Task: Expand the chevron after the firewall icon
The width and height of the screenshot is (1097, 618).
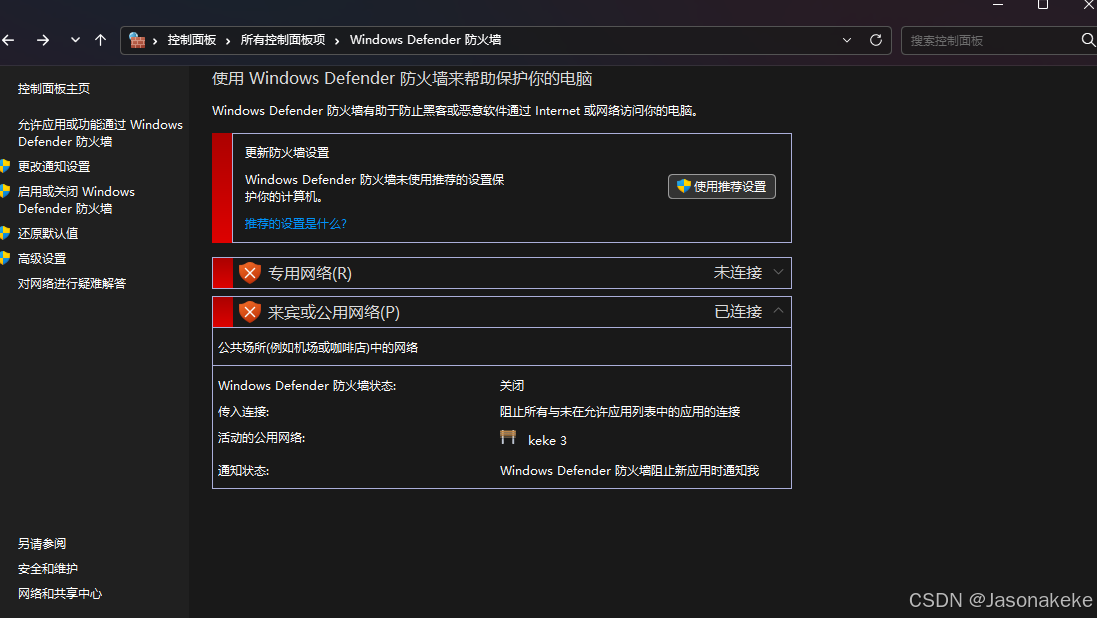Action: coord(155,41)
